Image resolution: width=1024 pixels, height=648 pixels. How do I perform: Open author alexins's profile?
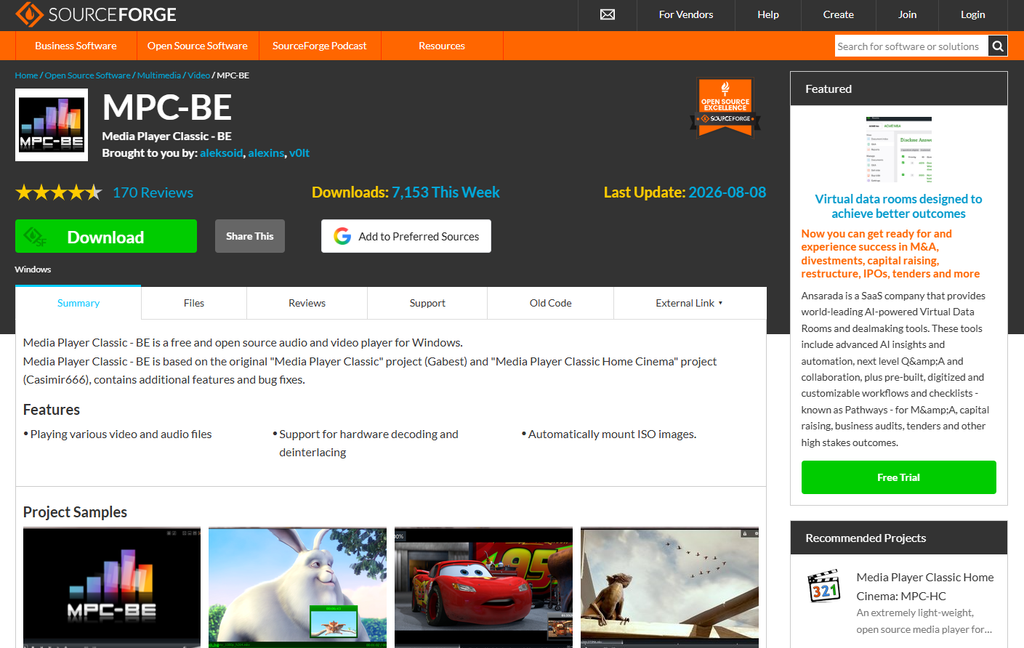[x=266, y=153]
